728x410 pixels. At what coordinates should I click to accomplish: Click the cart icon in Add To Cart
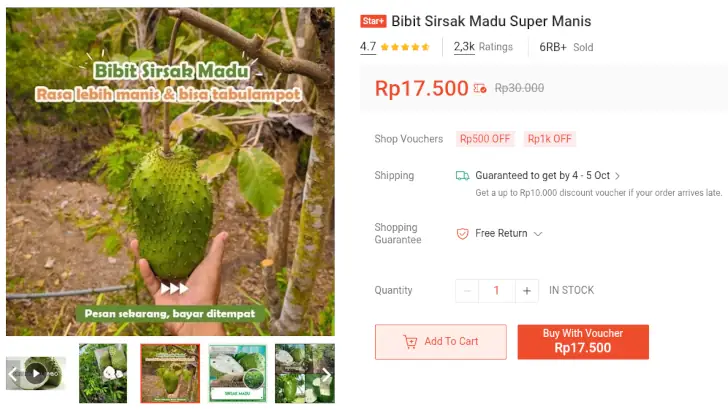pyautogui.click(x=410, y=342)
